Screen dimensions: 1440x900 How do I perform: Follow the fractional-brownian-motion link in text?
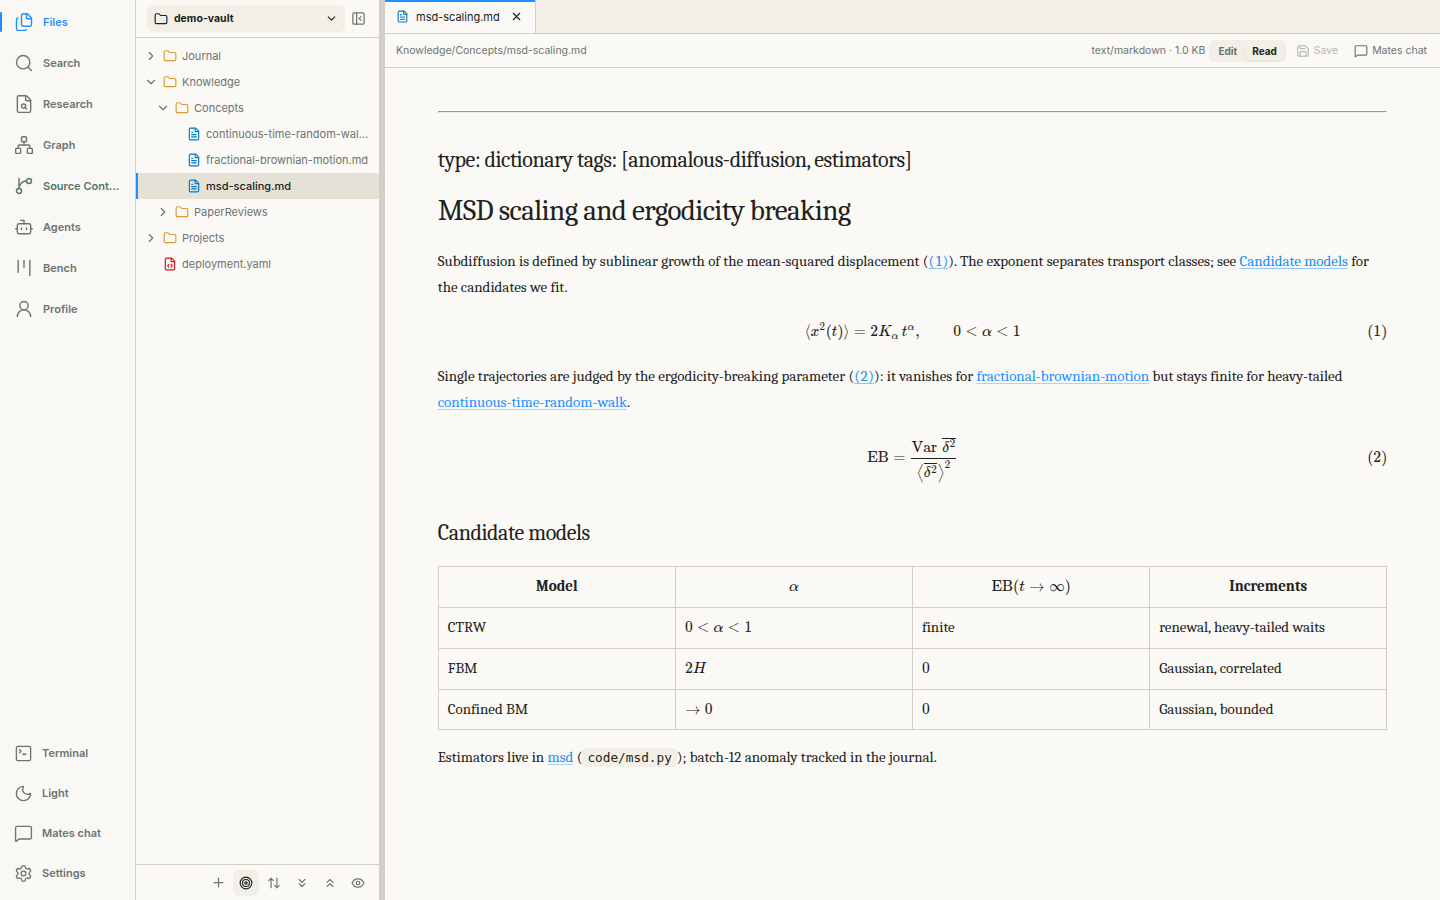1062,376
